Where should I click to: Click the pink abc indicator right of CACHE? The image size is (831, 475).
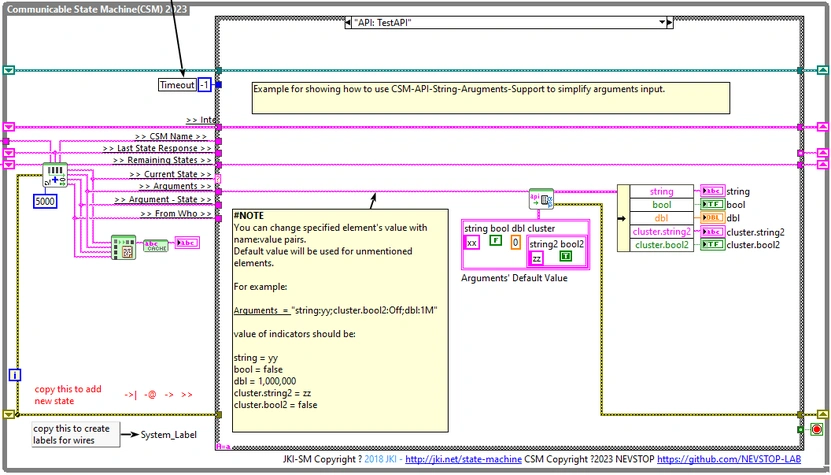187,243
